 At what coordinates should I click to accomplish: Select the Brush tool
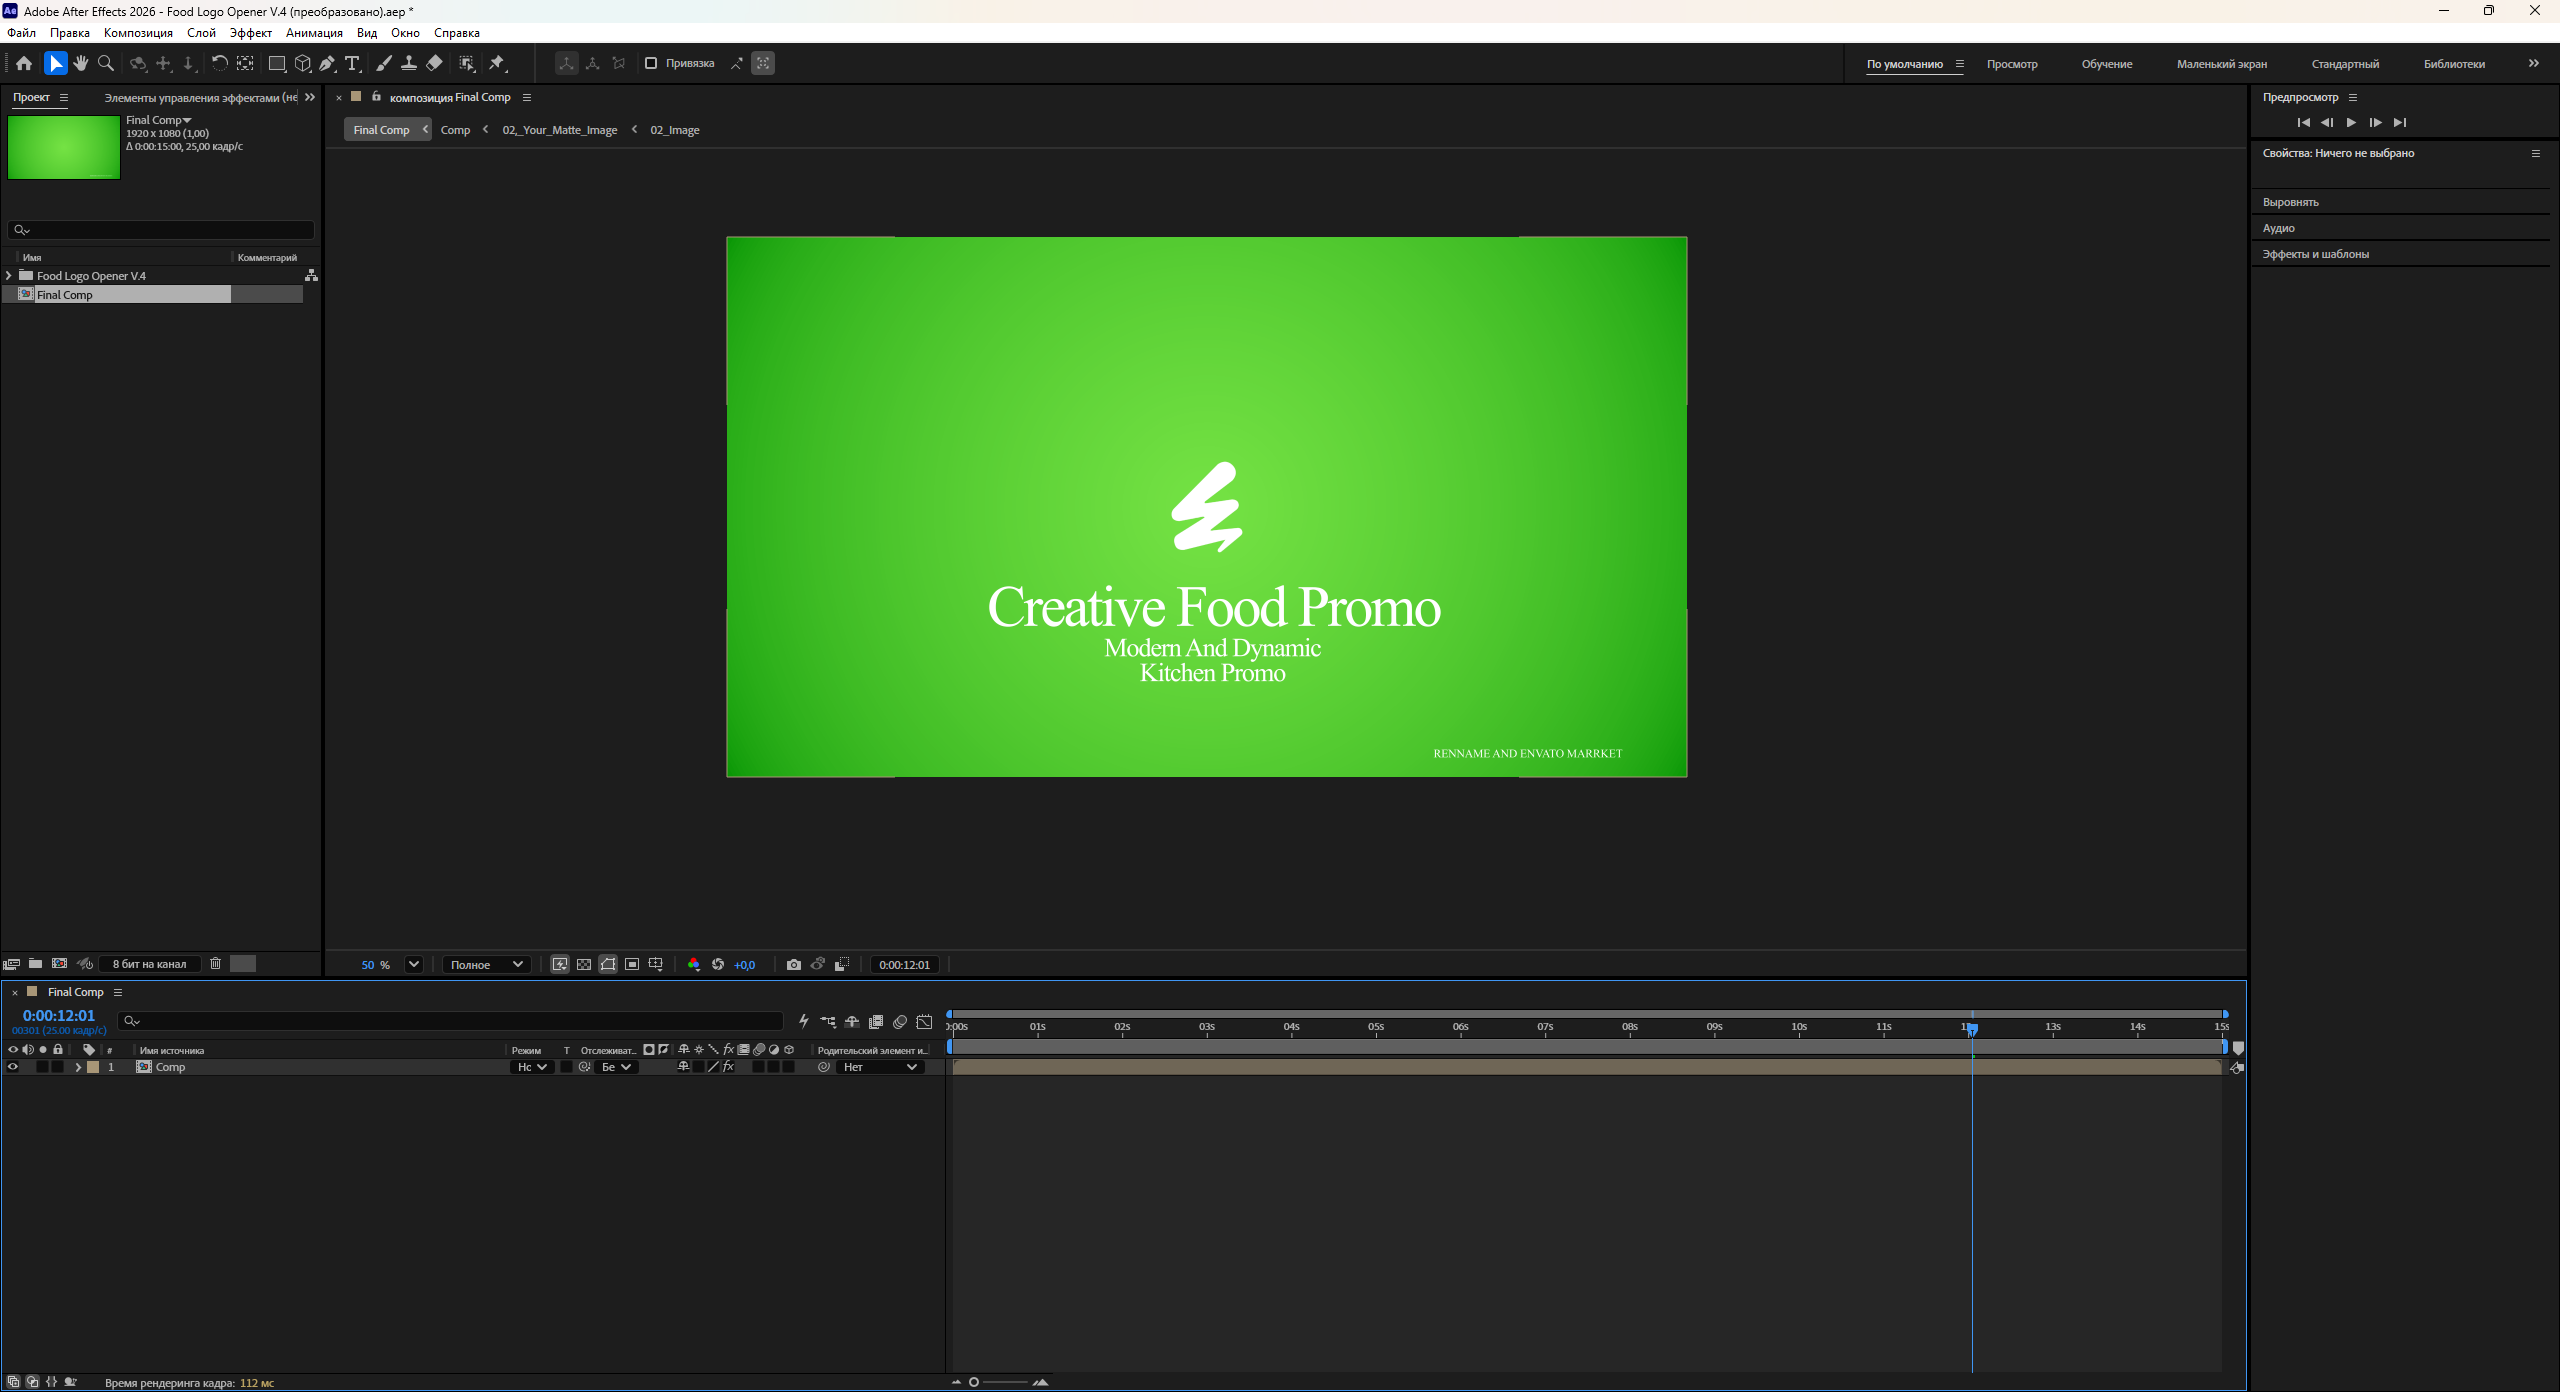pyautogui.click(x=384, y=63)
